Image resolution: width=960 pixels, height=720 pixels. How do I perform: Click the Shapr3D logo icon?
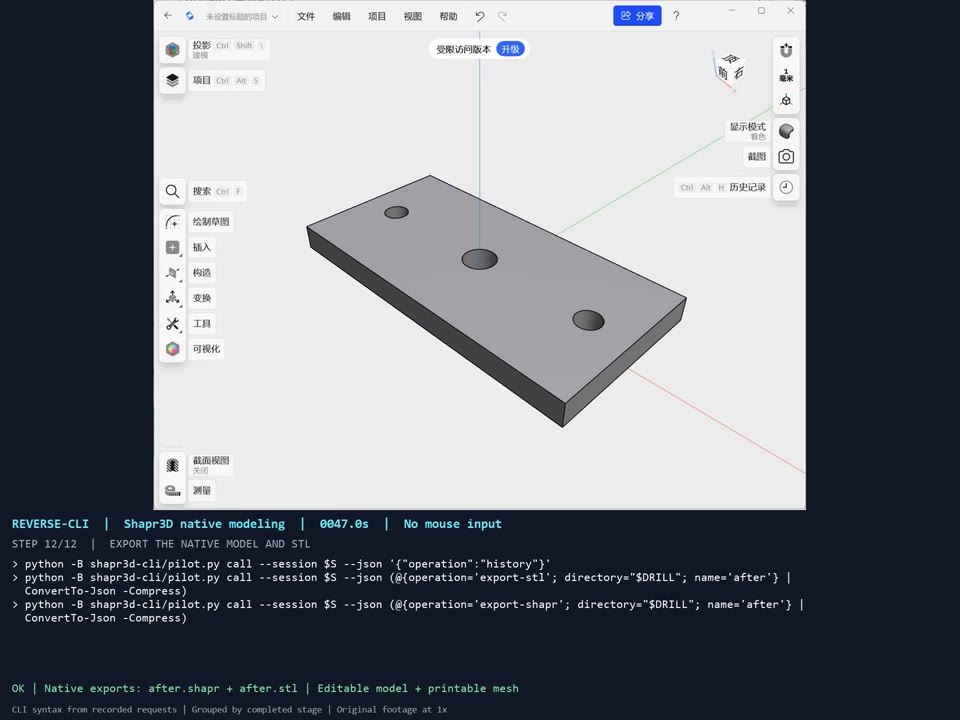(190, 16)
